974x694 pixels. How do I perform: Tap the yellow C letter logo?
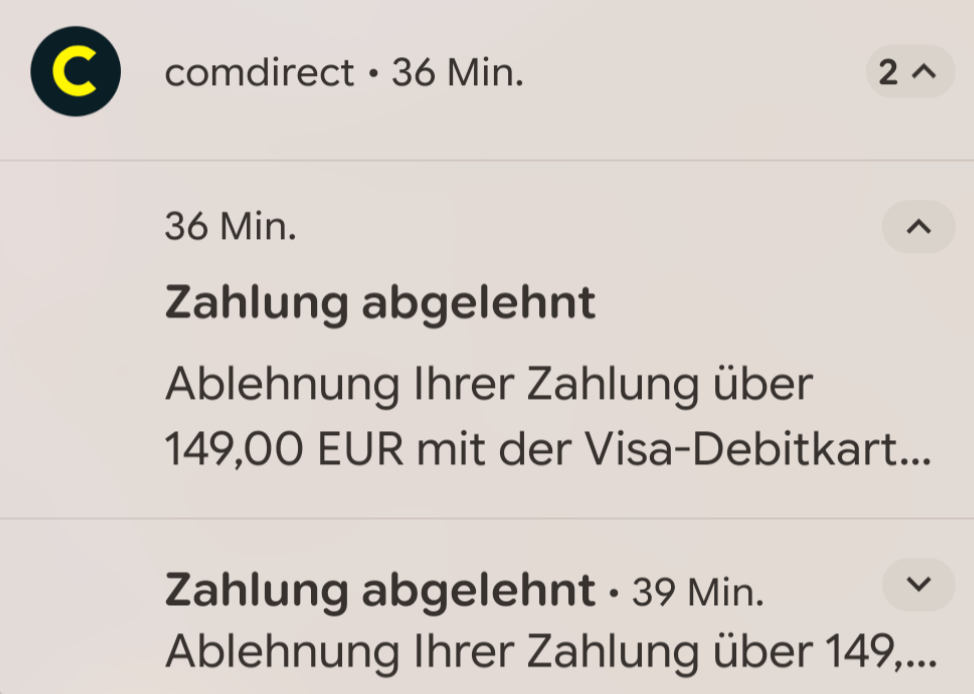click(x=75, y=71)
